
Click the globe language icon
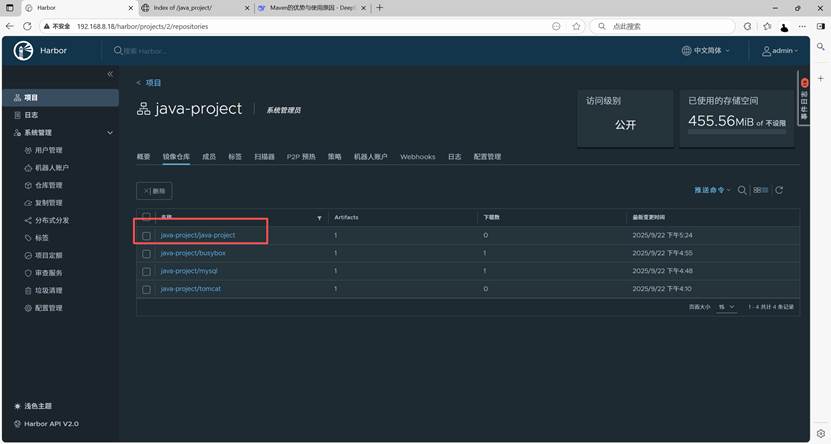(686, 50)
